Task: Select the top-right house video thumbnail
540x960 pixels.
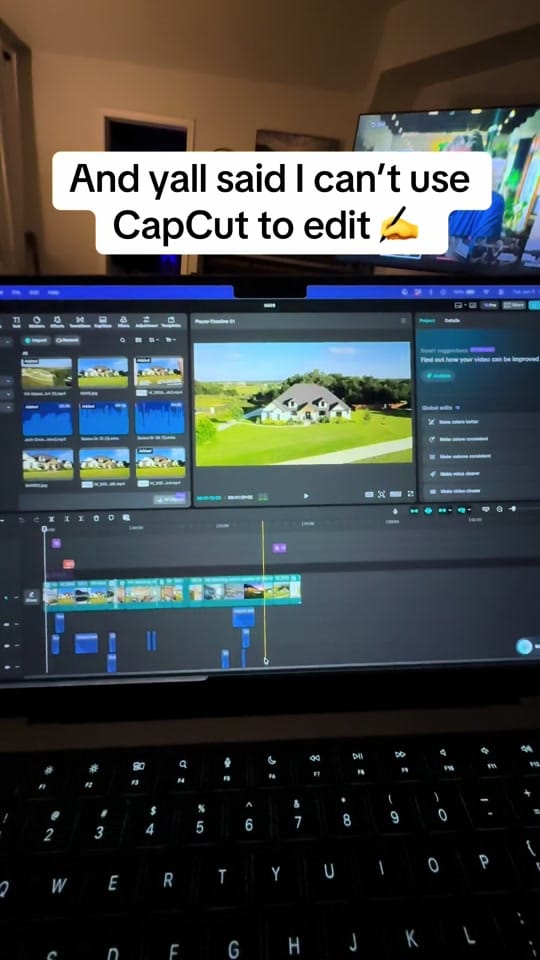Action: coord(159,372)
